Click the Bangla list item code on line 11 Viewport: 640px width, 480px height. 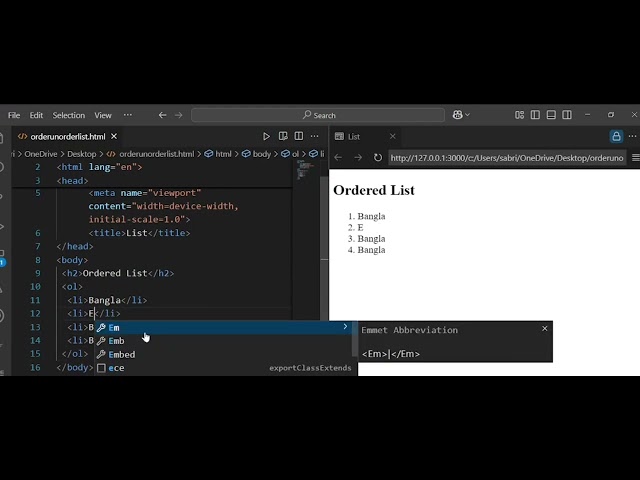tap(107, 300)
